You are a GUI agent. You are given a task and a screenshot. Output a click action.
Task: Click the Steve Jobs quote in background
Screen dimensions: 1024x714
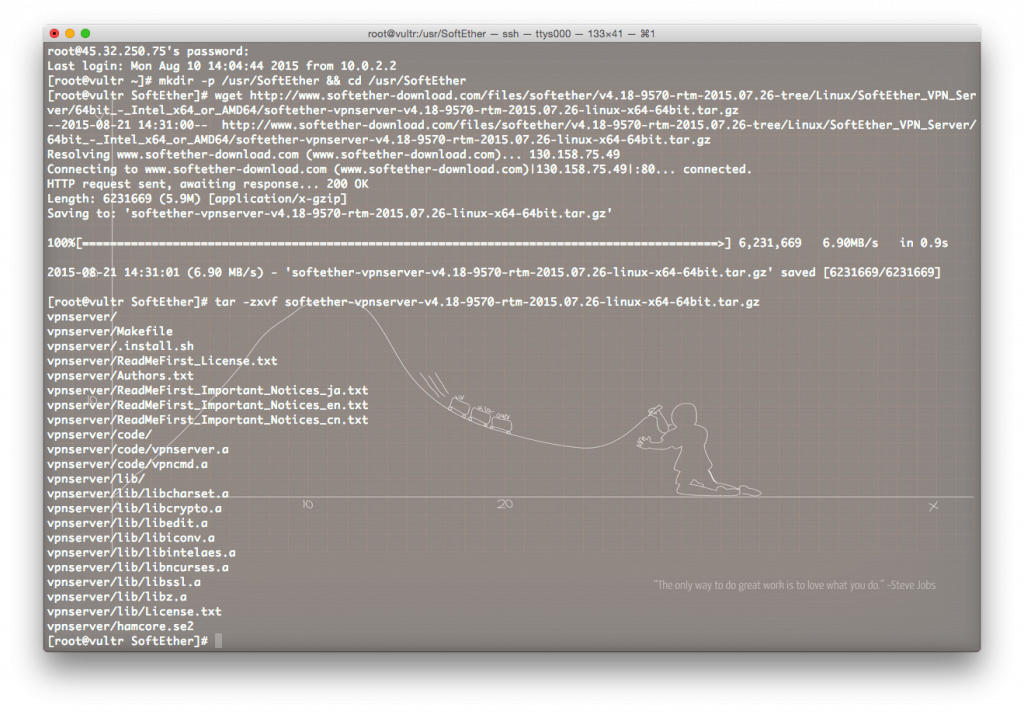click(x=795, y=585)
